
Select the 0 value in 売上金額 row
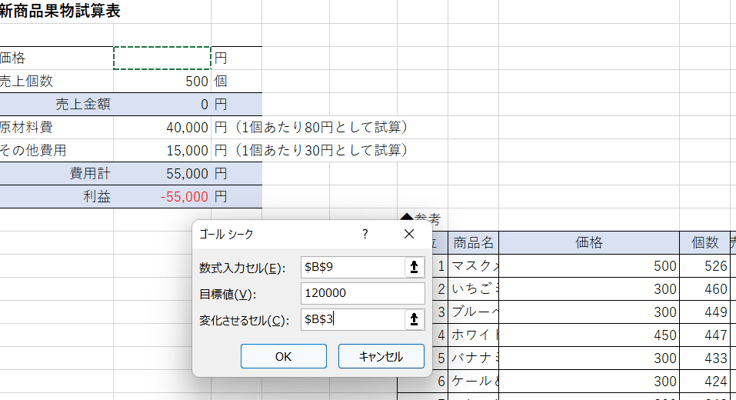point(162,104)
